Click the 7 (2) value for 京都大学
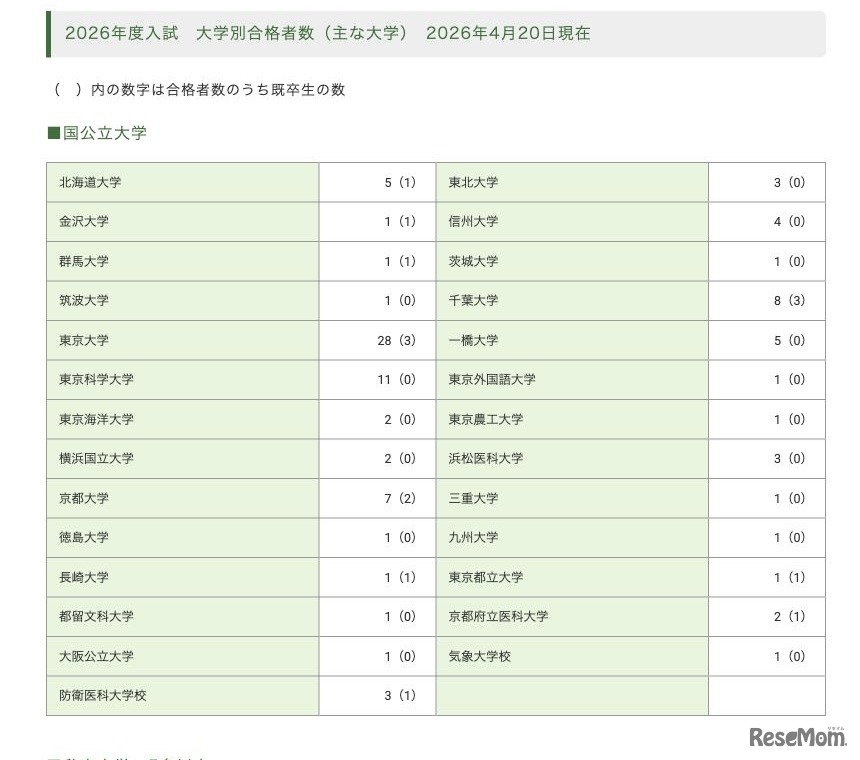860x760 pixels. pyautogui.click(x=400, y=498)
